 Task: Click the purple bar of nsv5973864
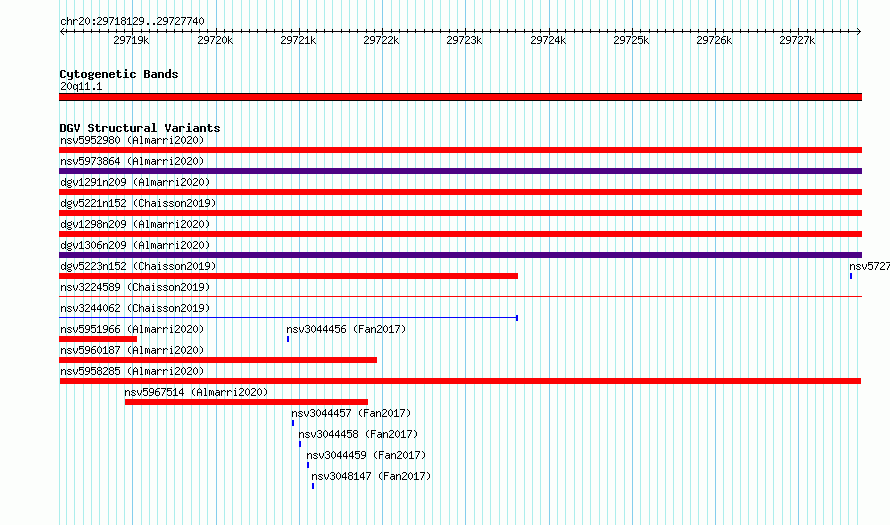pyautogui.click(x=460, y=171)
